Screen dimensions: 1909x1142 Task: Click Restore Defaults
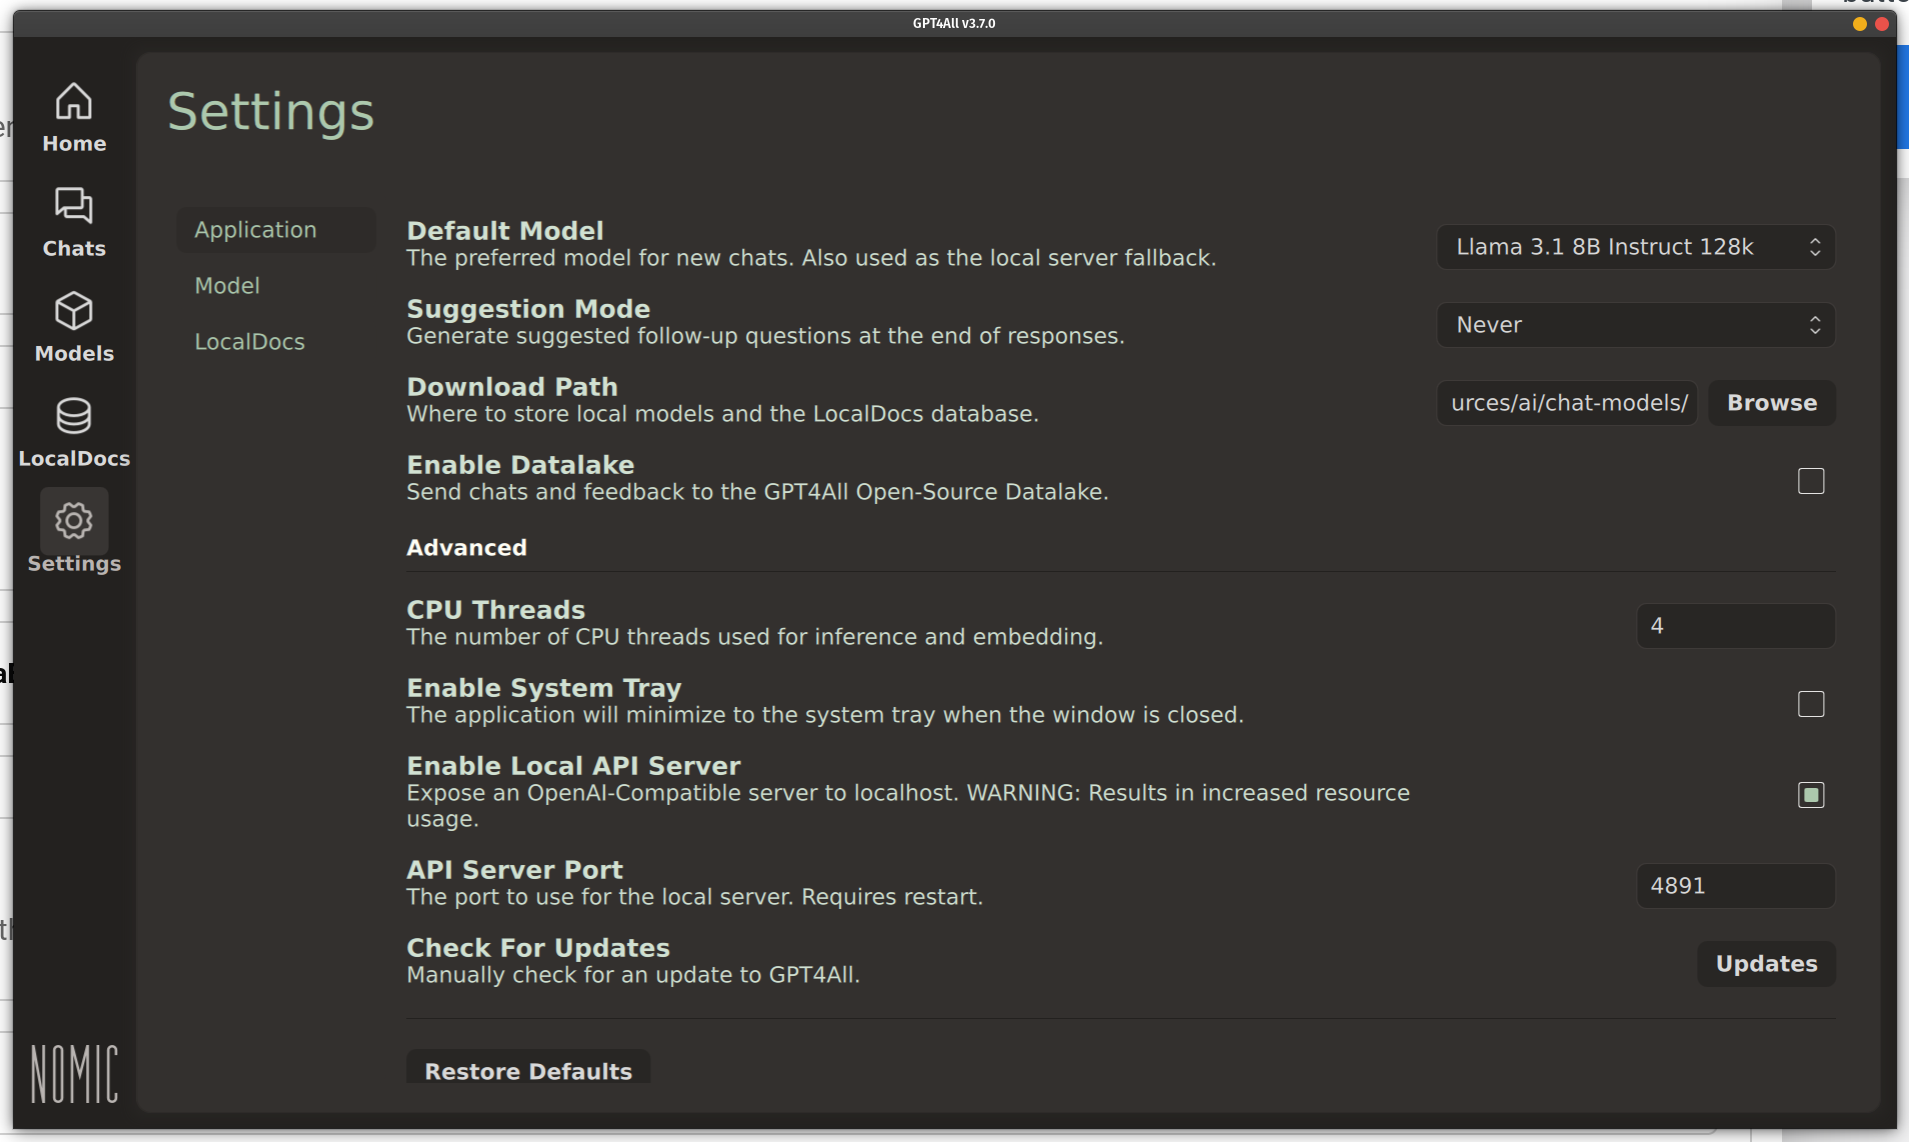(527, 1069)
